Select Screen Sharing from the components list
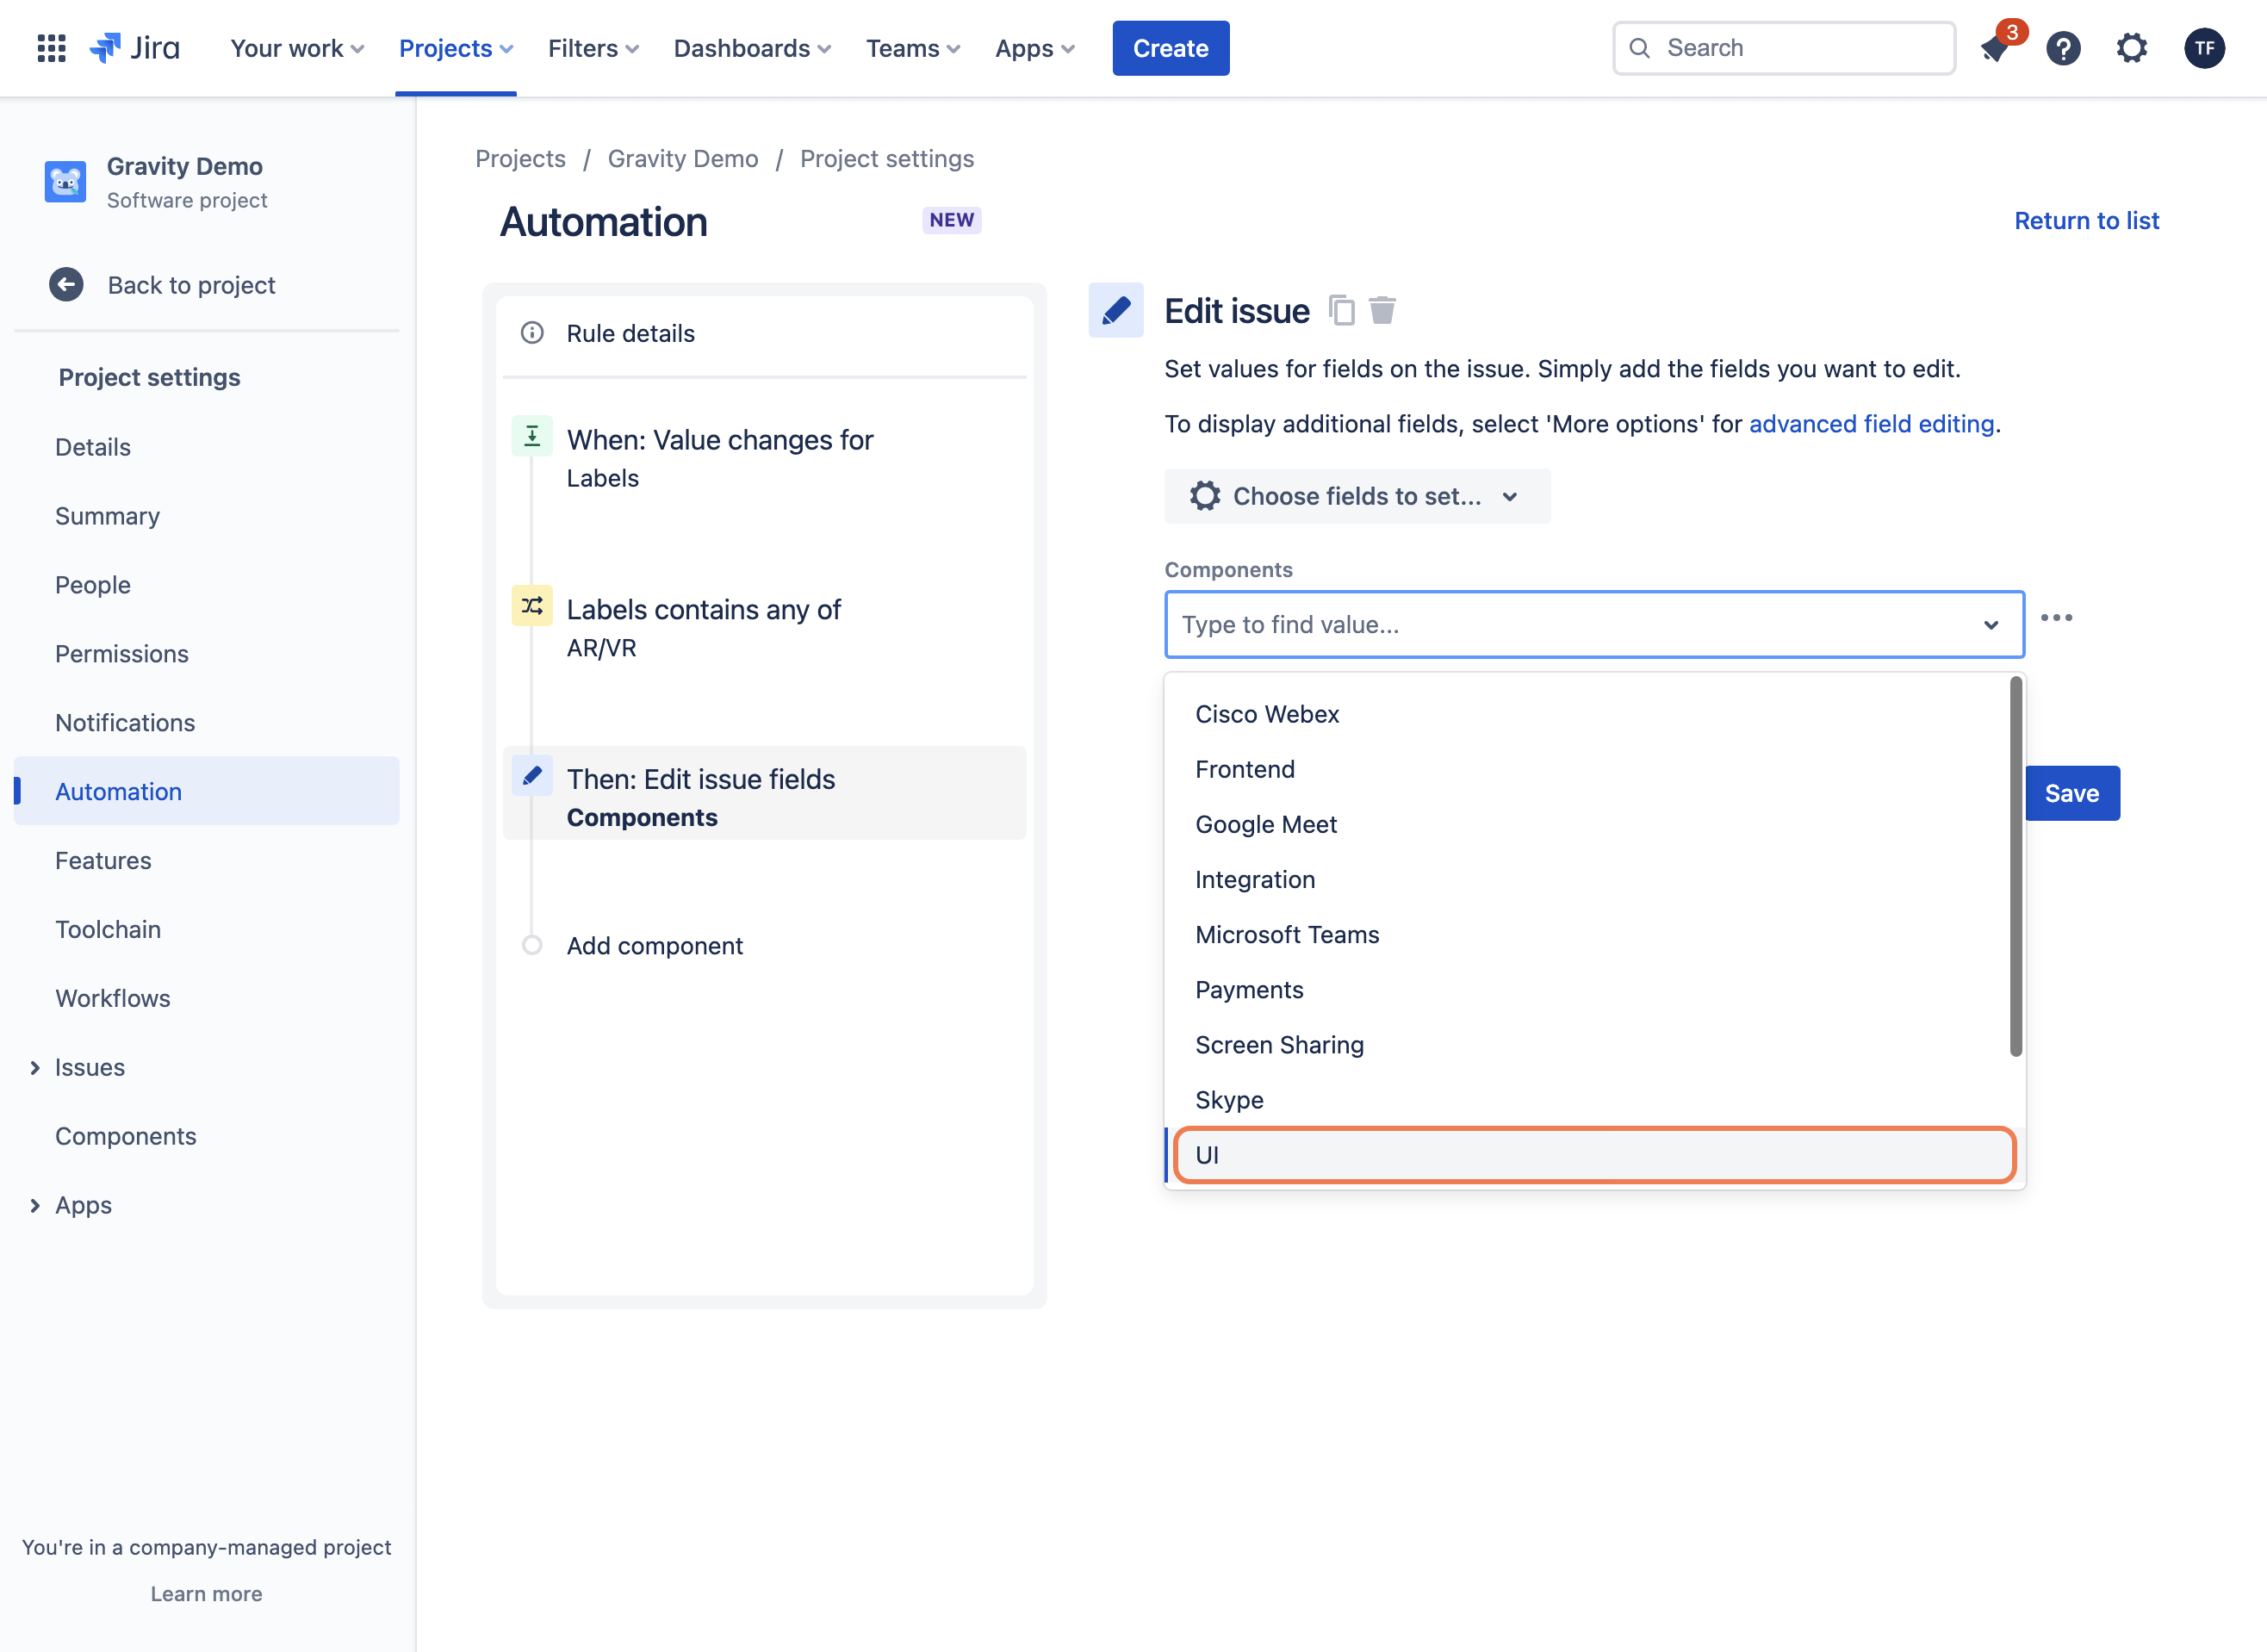Viewport: 2267px width, 1652px height. click(x=1588, y=1044)
